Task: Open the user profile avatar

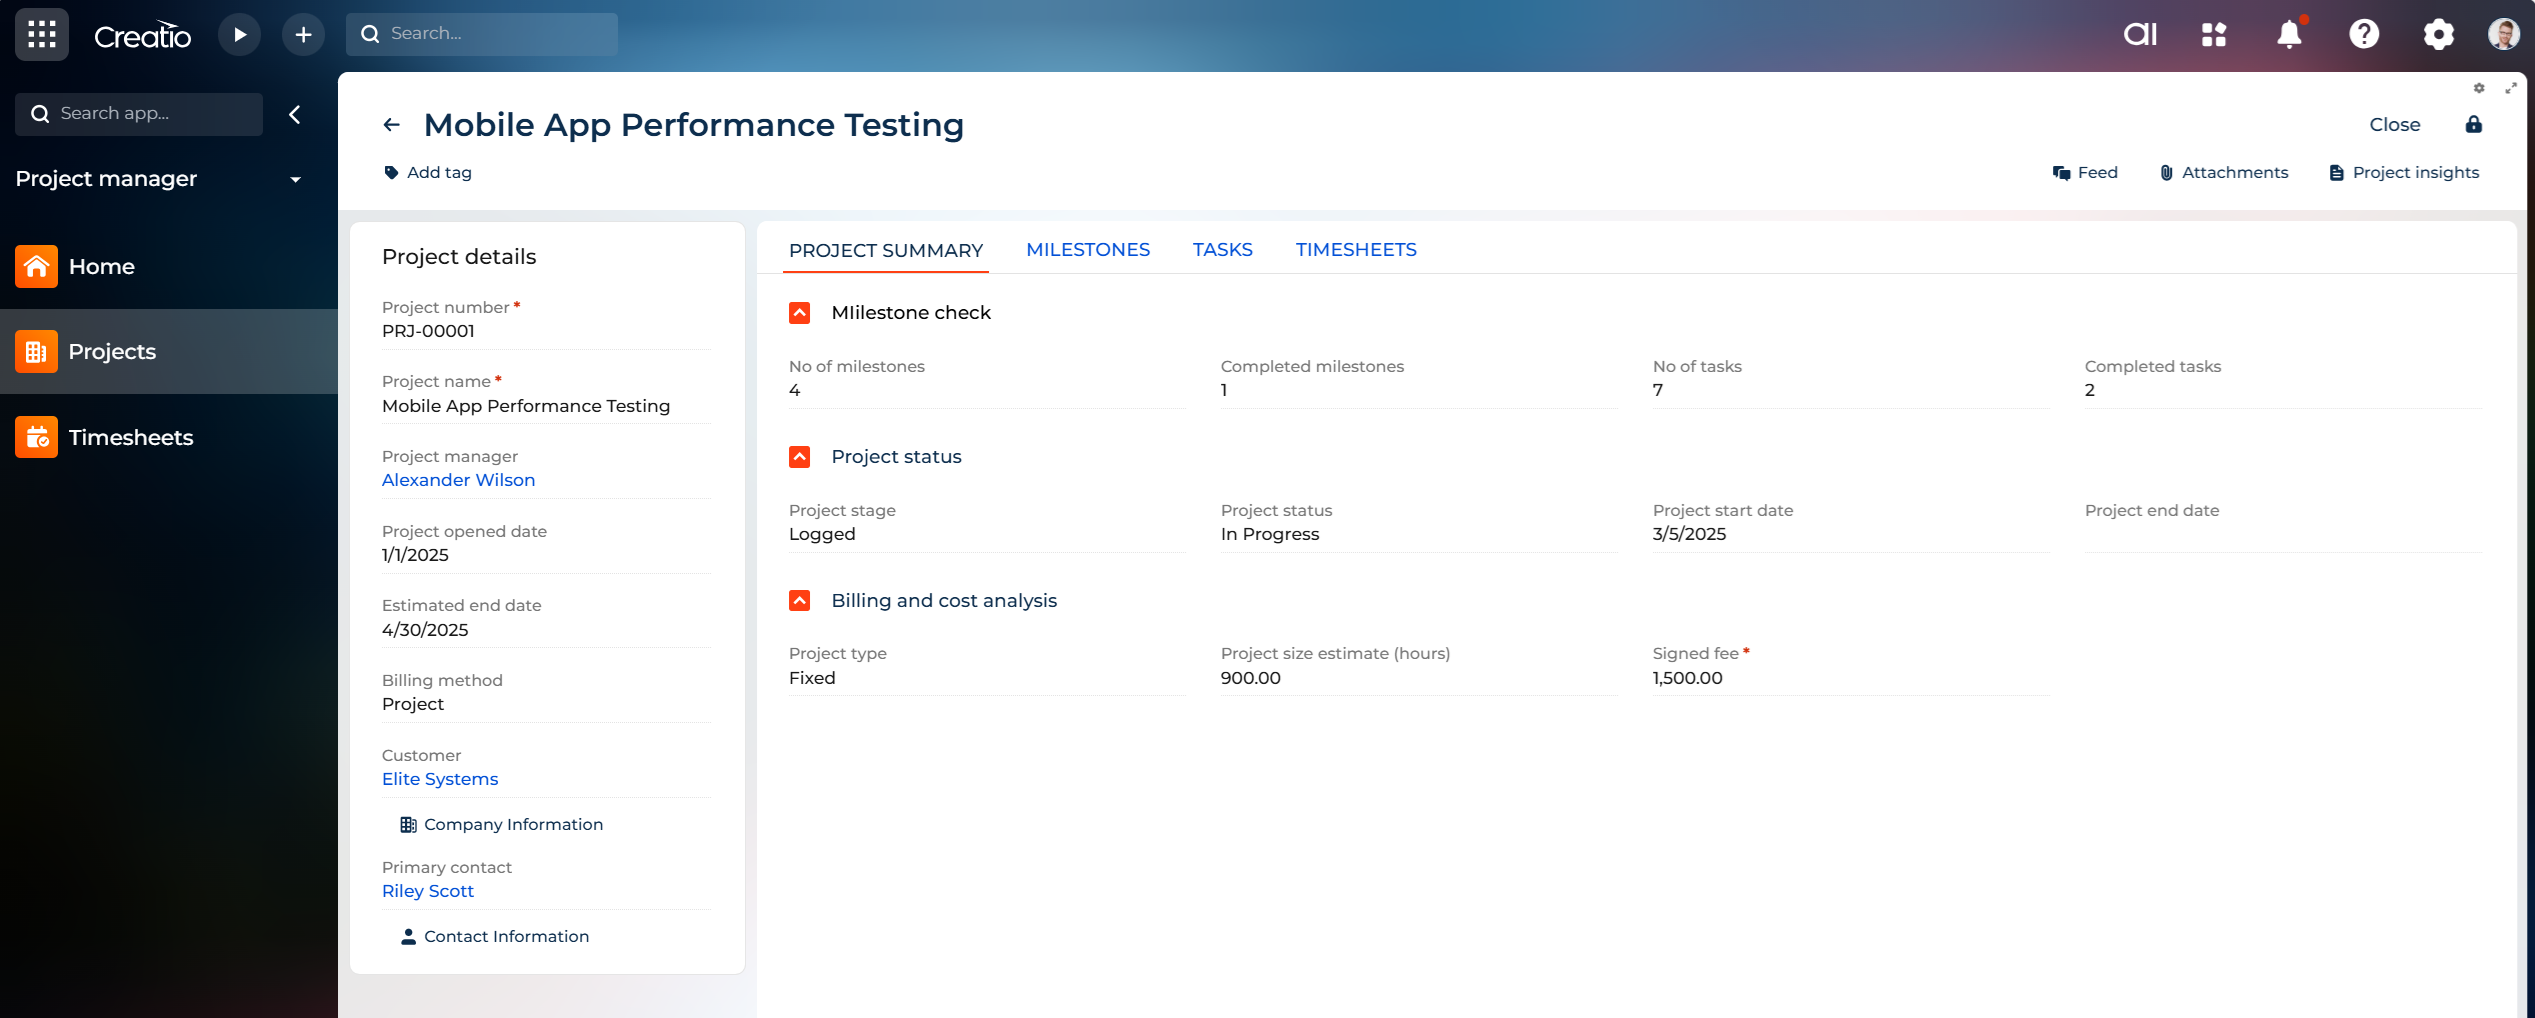Action: coord(2503,34)
